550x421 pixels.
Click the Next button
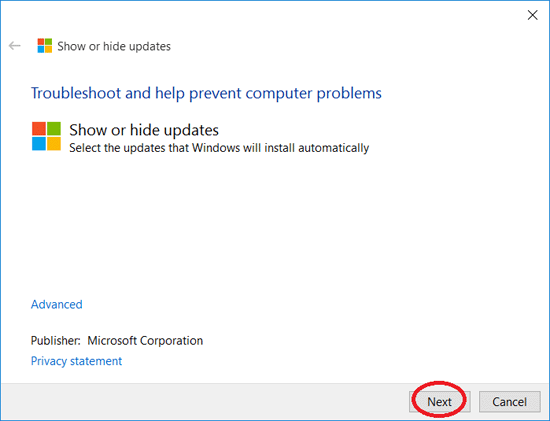pos(440,402)
